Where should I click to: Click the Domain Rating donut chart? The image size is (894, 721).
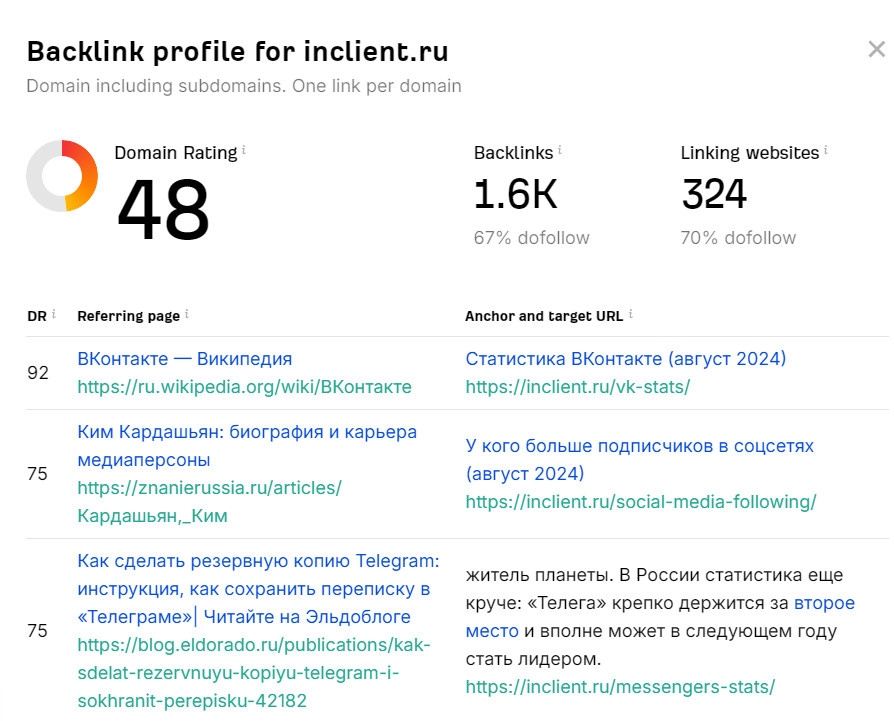click(x=62, y=176)
